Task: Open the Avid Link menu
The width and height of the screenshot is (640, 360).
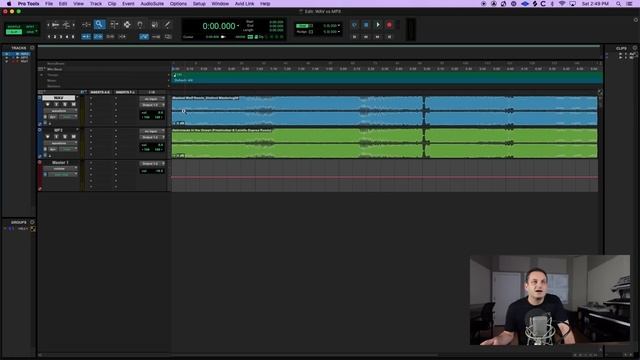Action: click(244, 4)
